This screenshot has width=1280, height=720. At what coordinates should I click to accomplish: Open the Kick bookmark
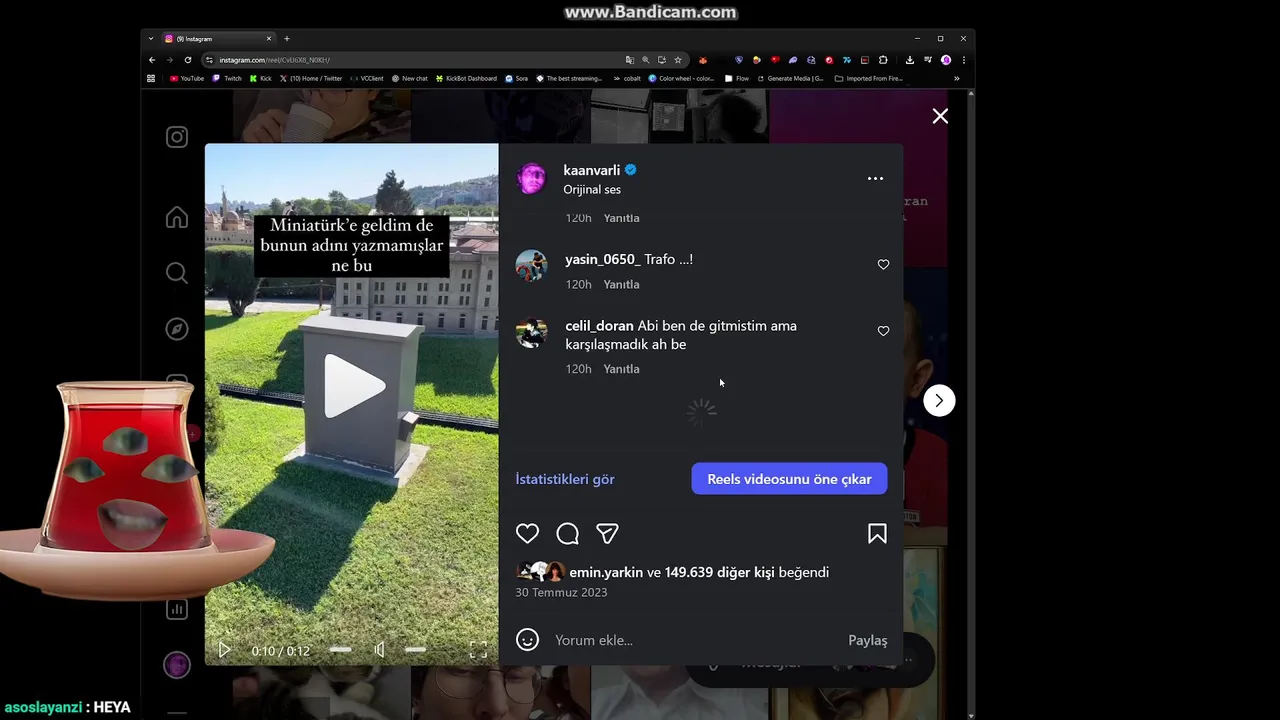[x=261, y=78]
